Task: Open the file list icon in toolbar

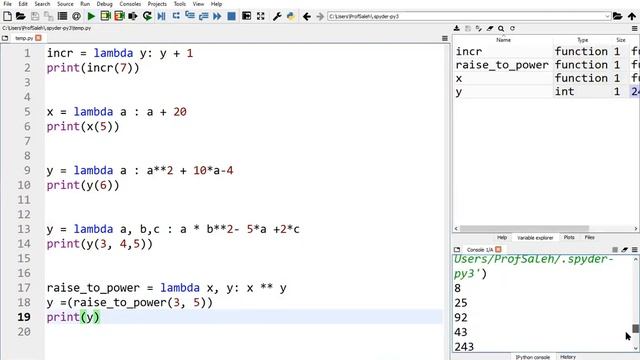Action: (62, 16)
